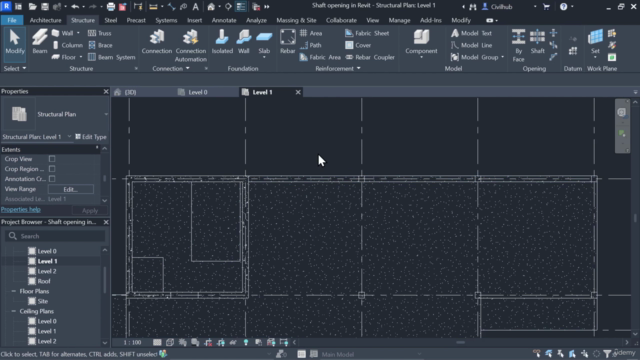Image resolution: width=640 pixels, height=360 pixels.
Task: Select the Model Line tool
Action: 471,45
